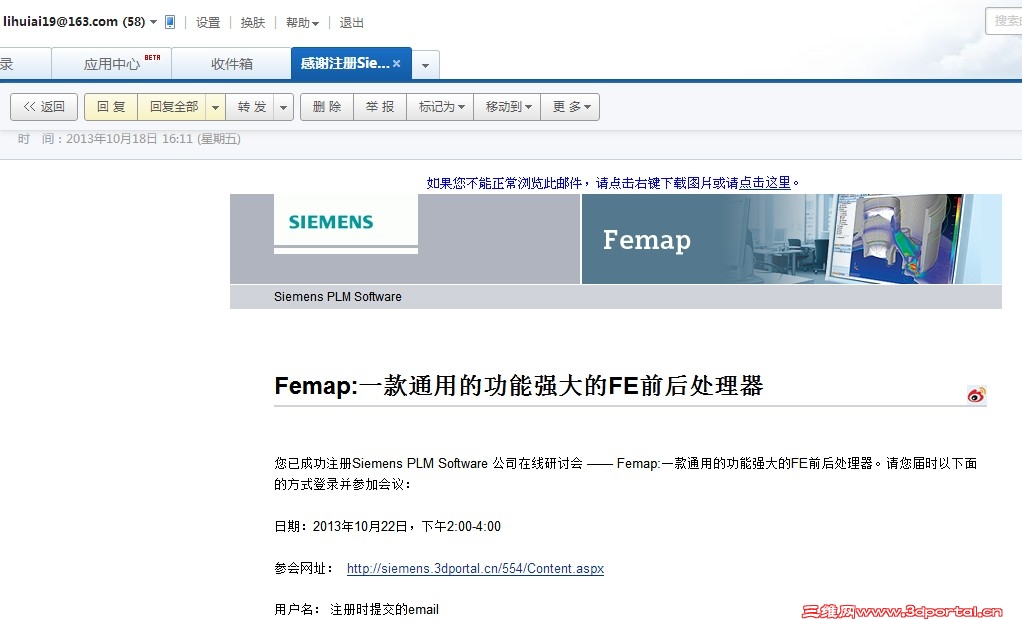This screenshot has width=1022, height=625.
Task: Open the tab list dropdown arrow
Action: click(426, 65)
